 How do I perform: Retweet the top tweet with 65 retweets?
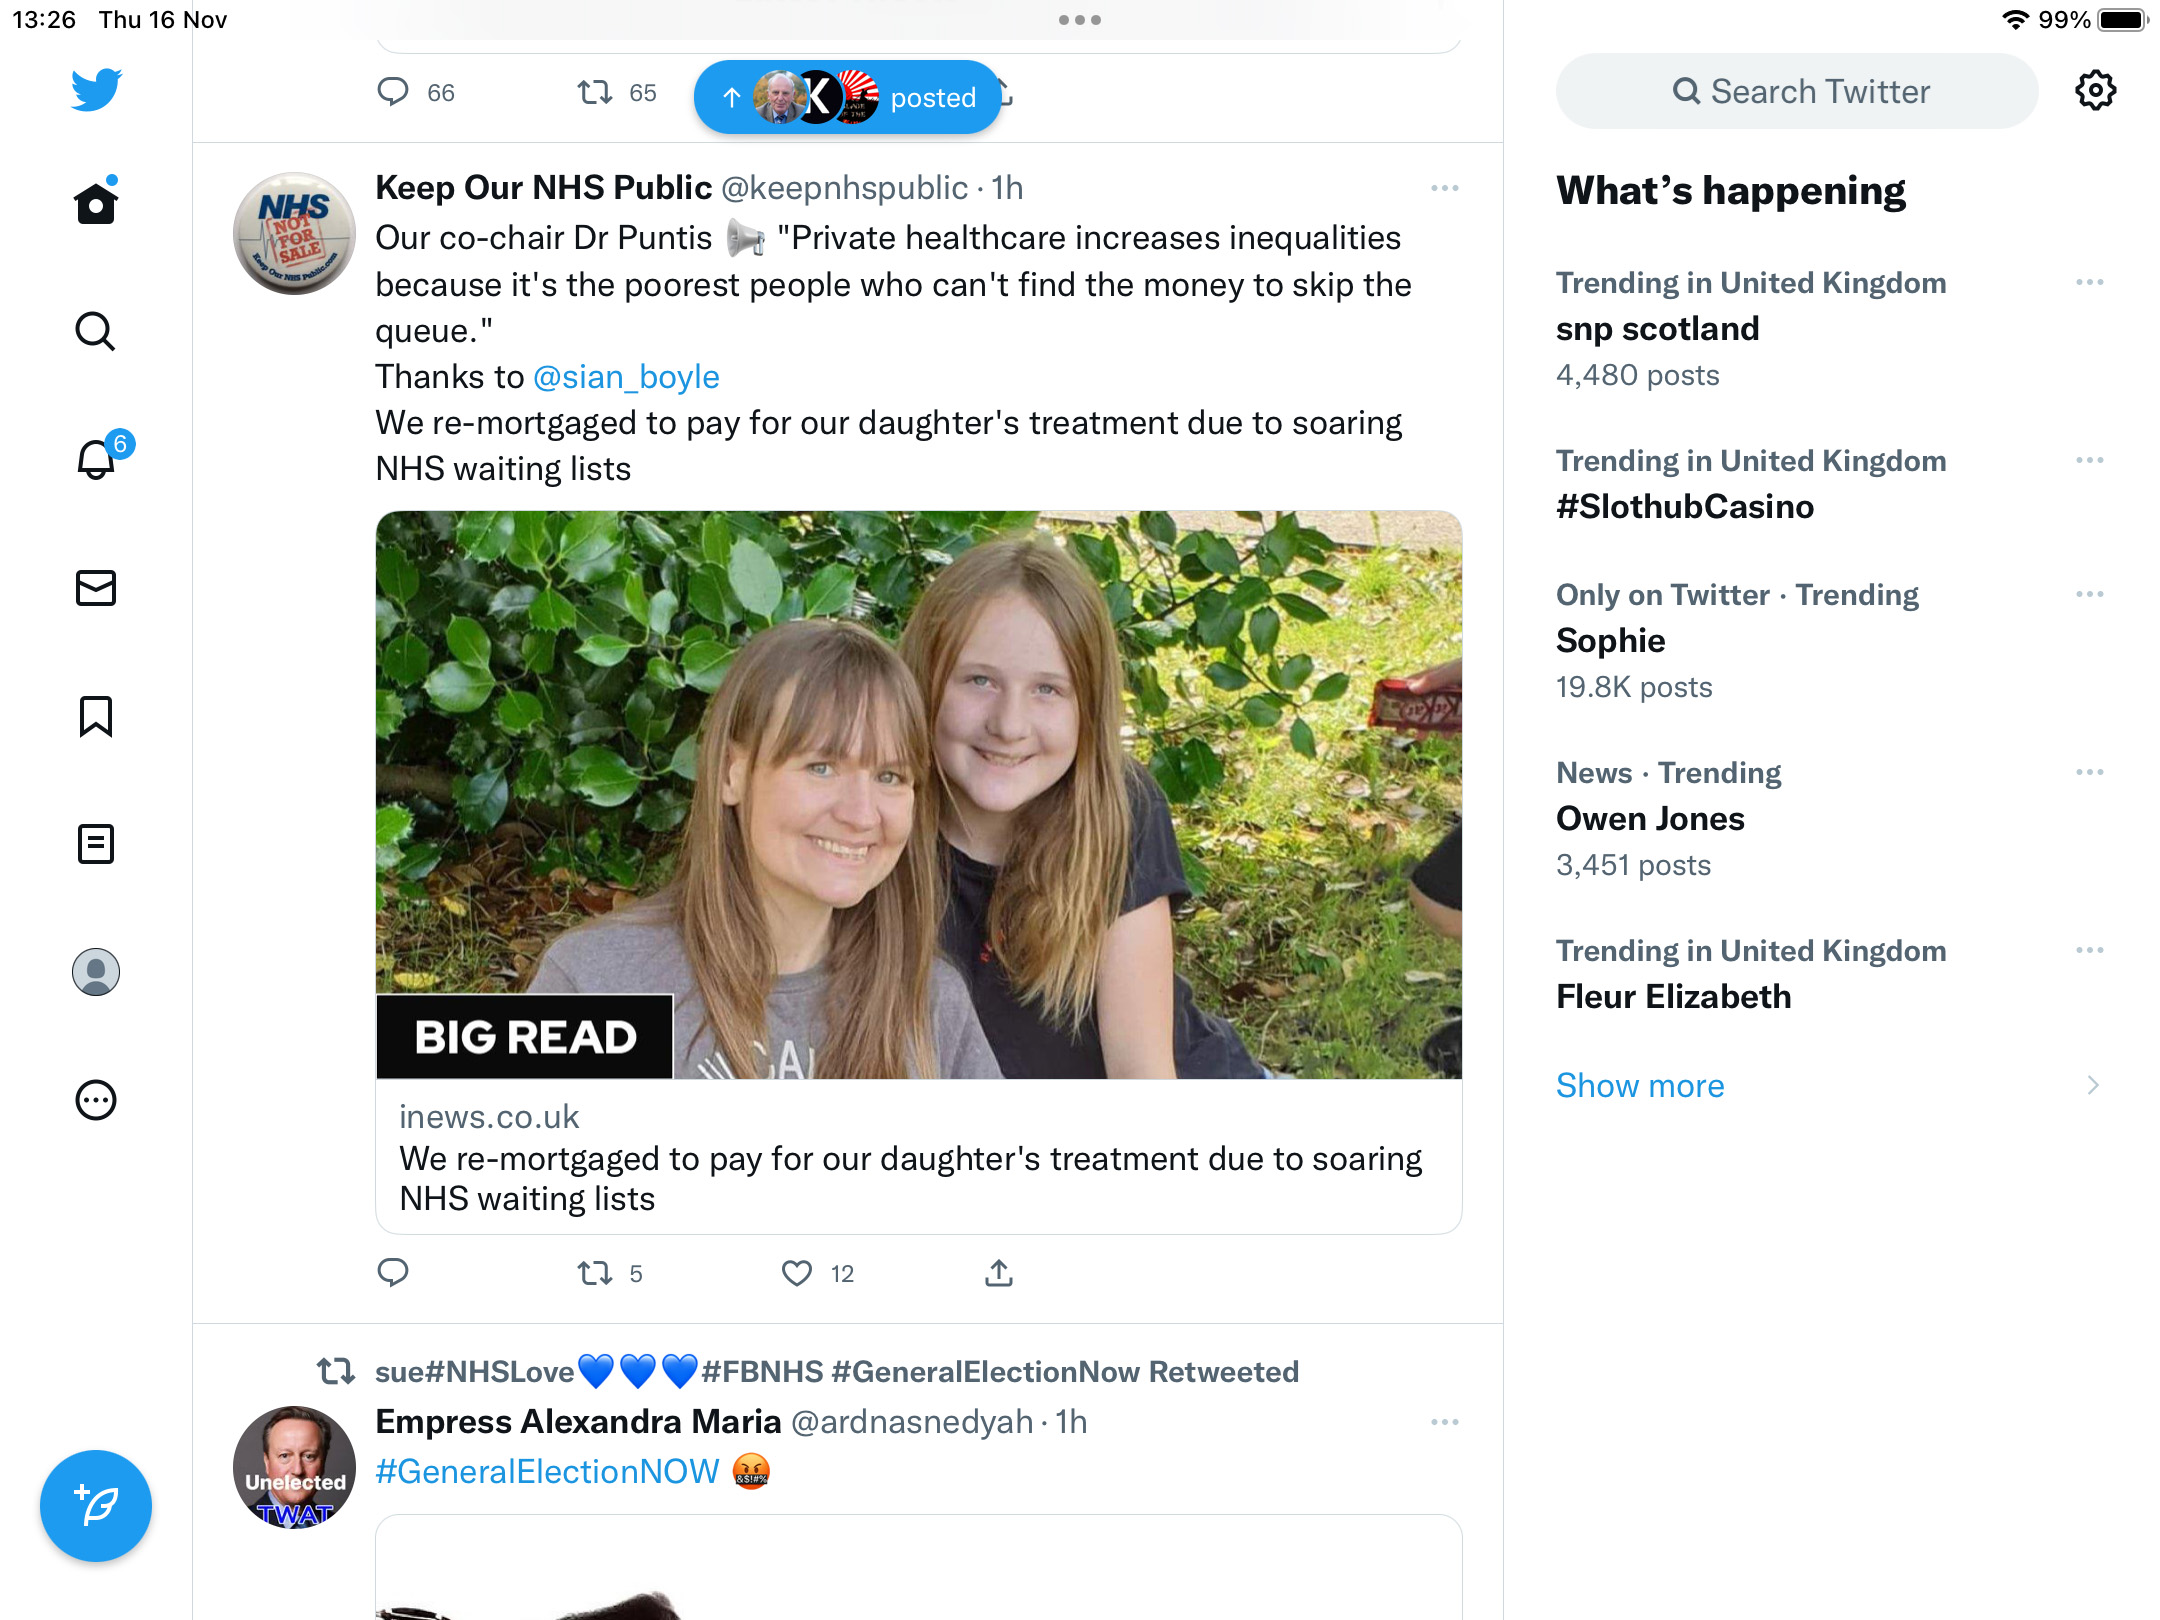click(x=595, y=93)
